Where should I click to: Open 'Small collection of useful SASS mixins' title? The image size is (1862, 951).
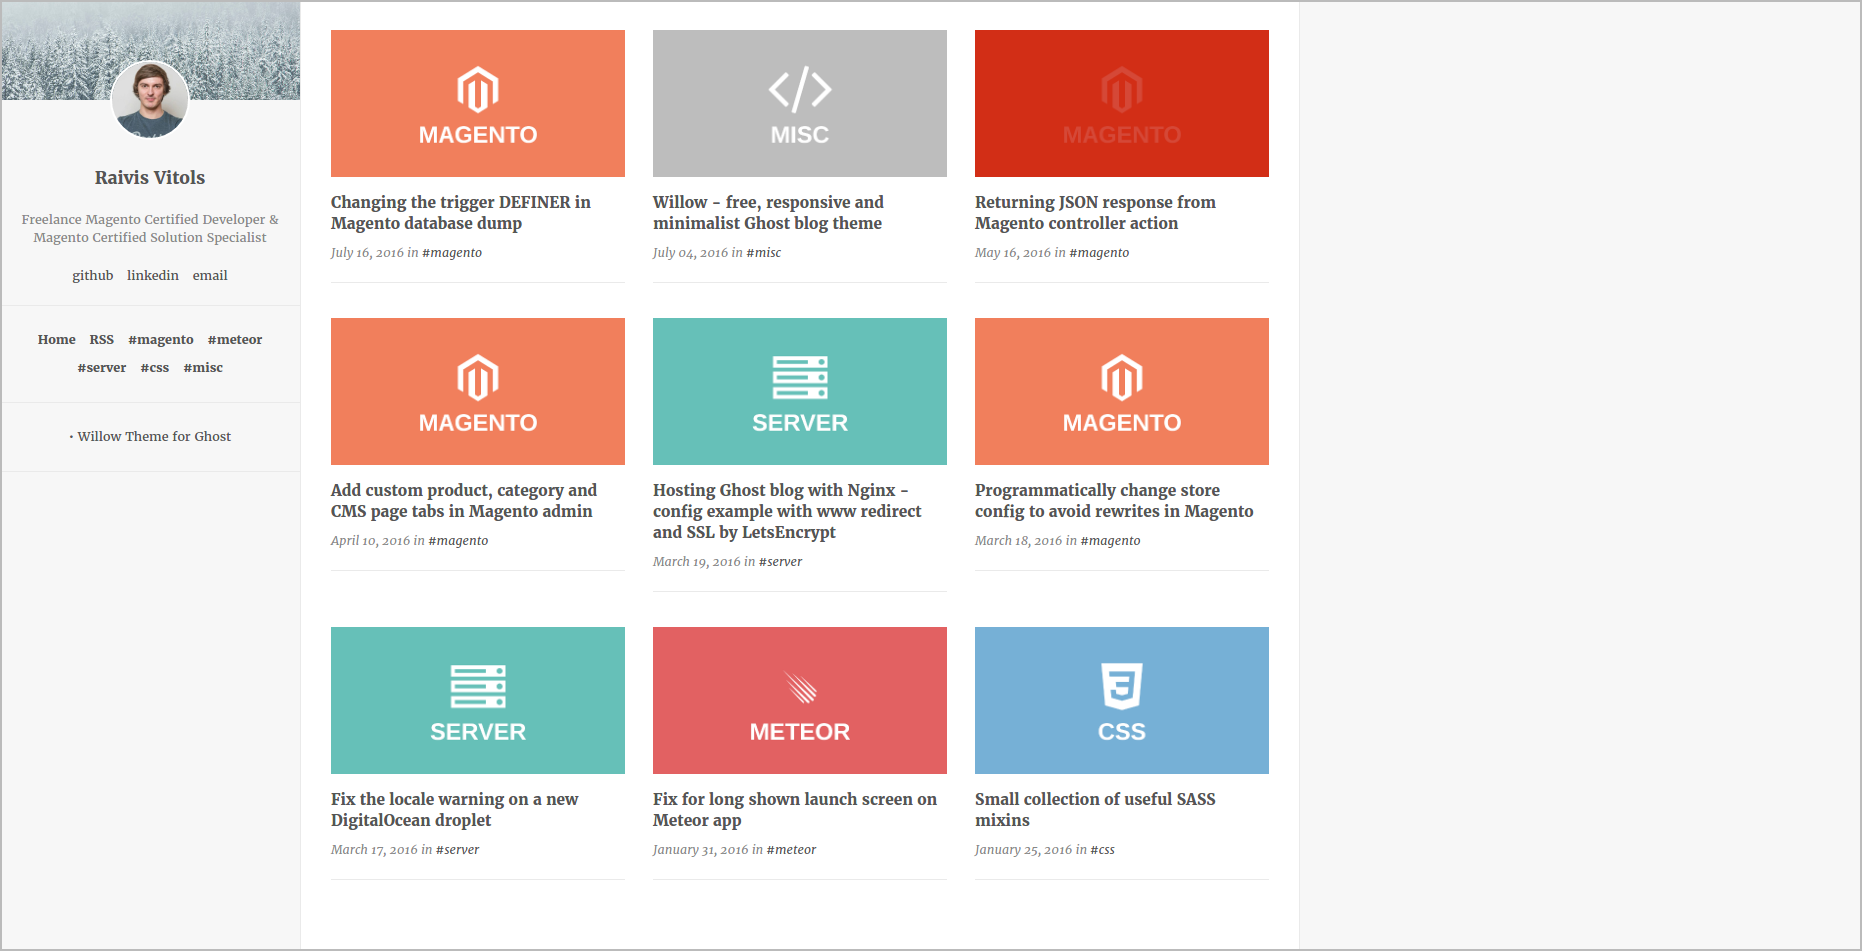coord(1095,810)
